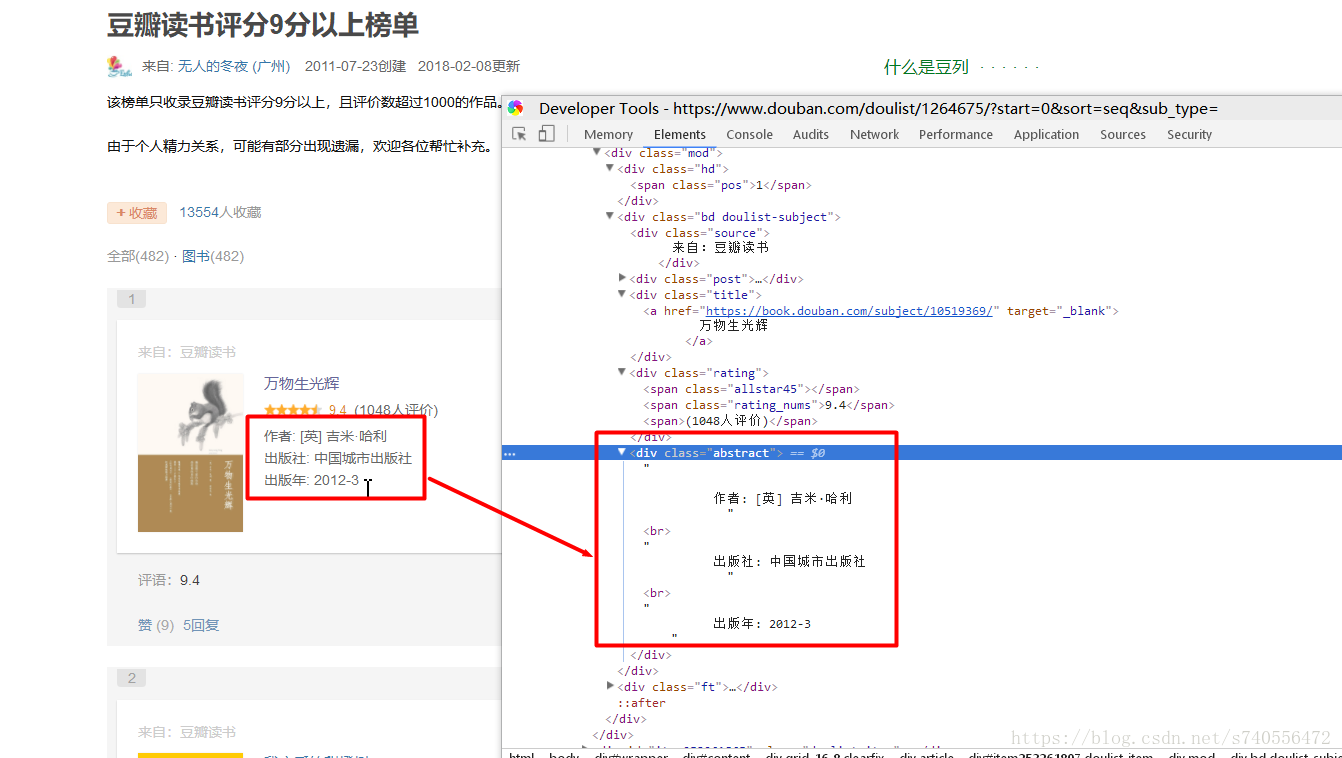Click the 什么是豆列 link
This screenshot has height=758, width=1342.
926,67
